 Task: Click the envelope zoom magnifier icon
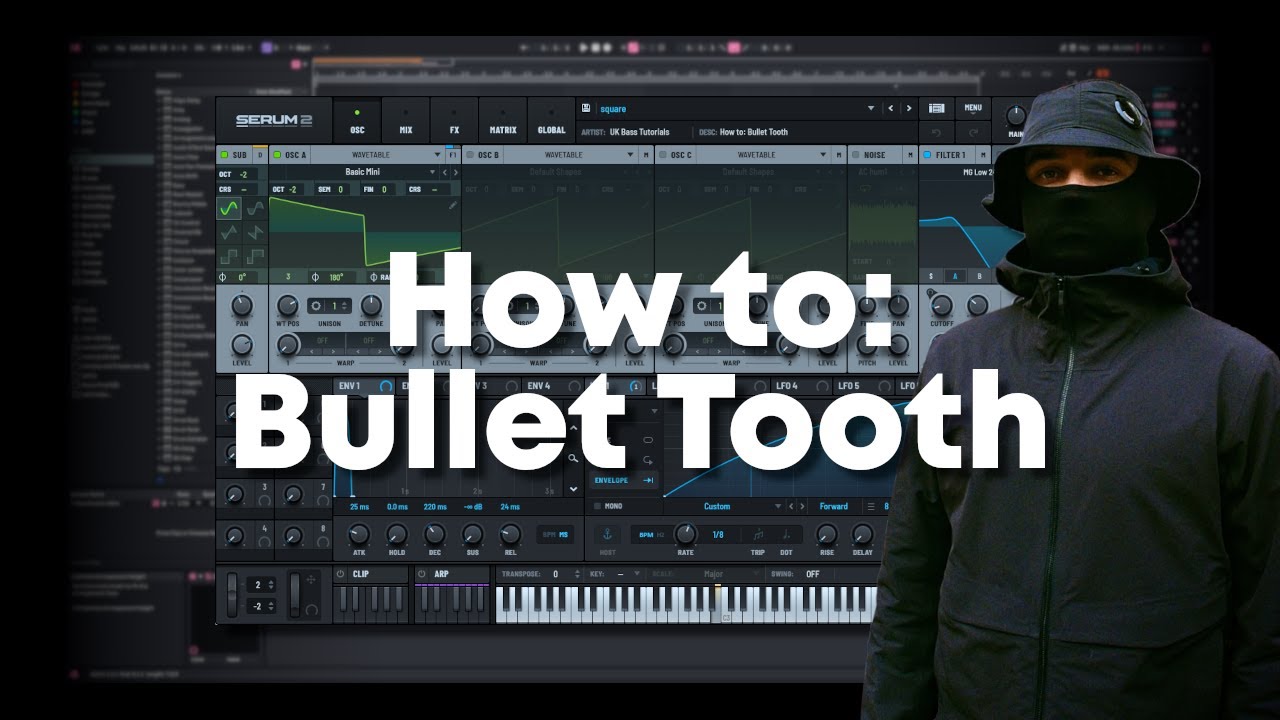point(573,458)
